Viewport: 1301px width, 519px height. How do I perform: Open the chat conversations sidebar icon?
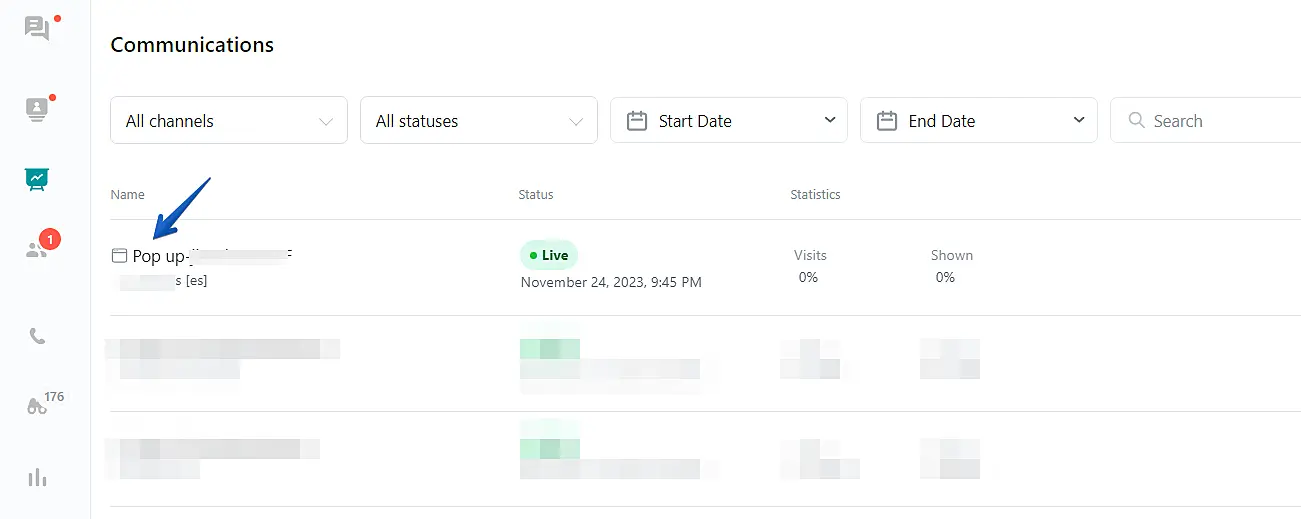[37, 28]
